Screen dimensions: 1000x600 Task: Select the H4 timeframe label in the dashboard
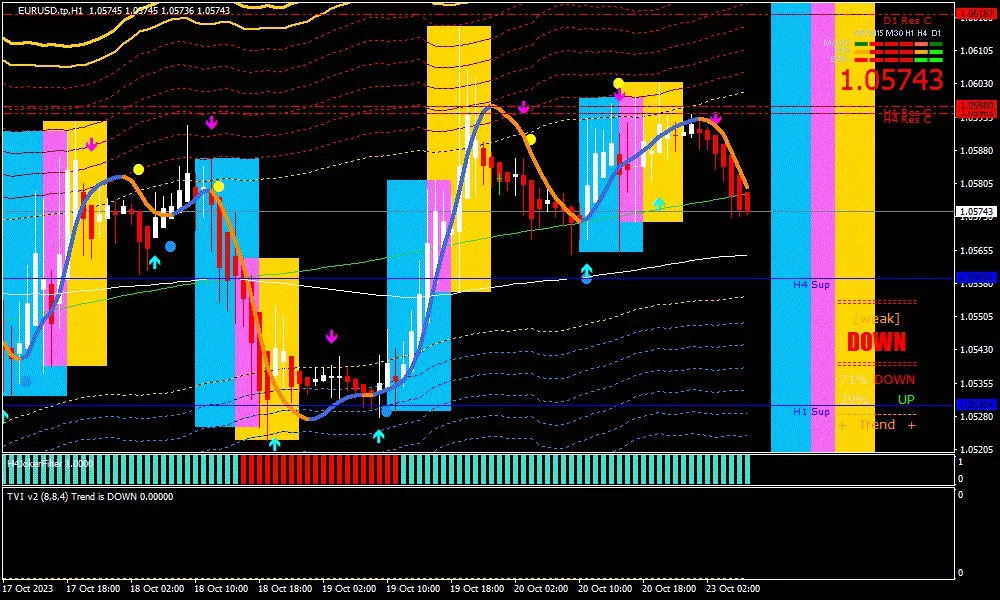(x=922, y=33)
